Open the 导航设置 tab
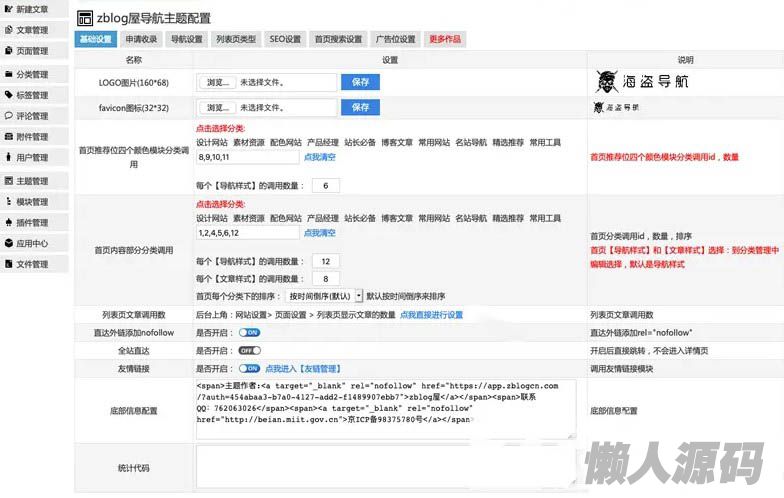Viewport: 784px width, 498px height. 186,39
